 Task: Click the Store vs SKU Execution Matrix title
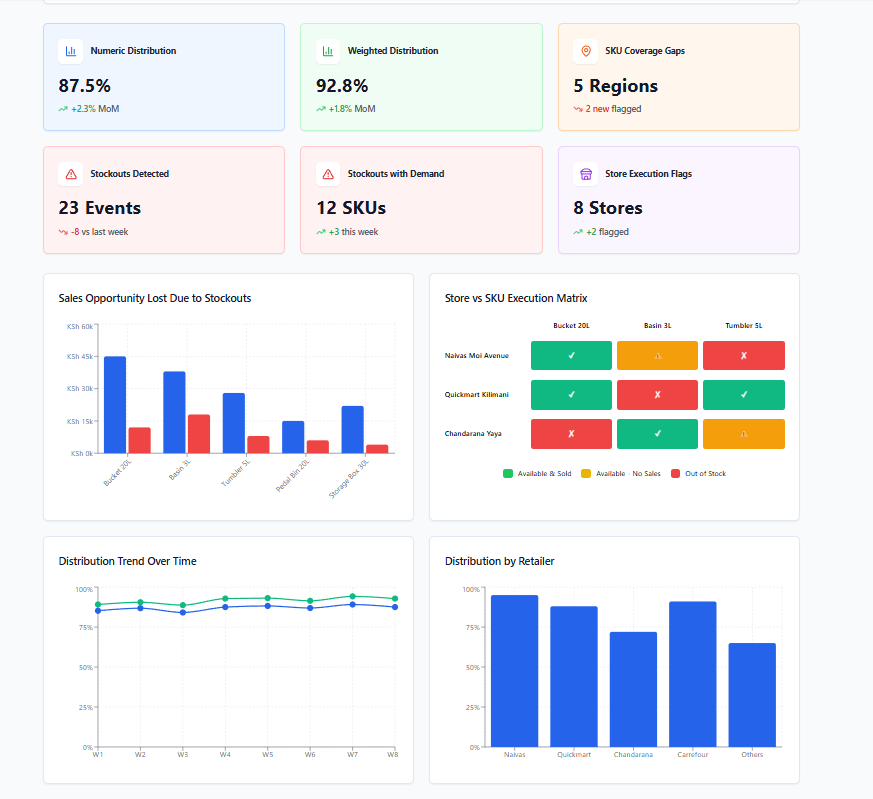coord(516,298)
